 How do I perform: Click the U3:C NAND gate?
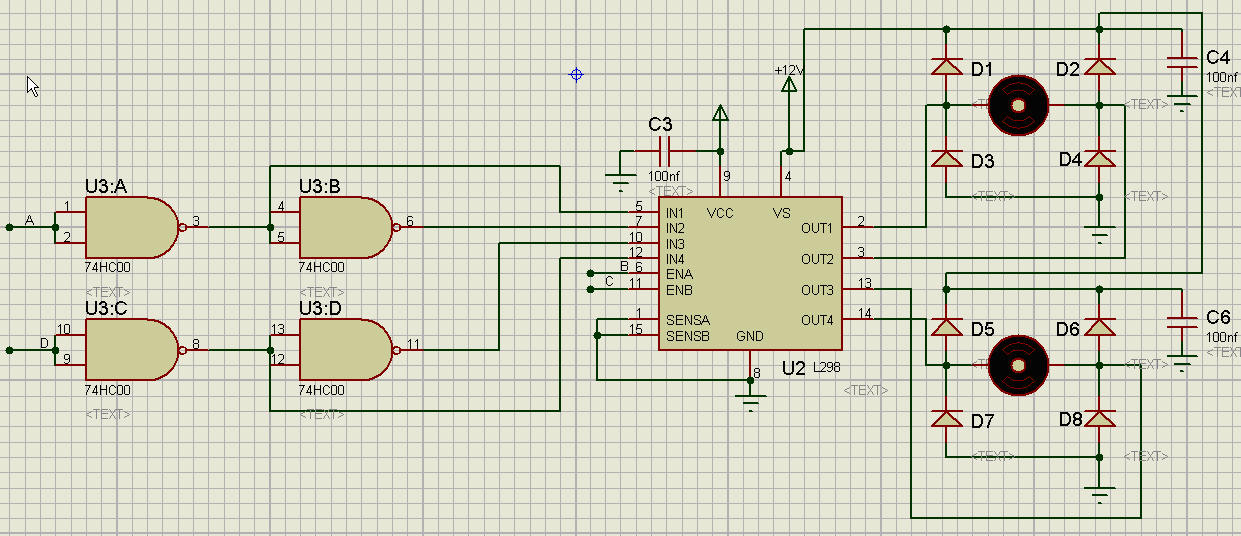click(x=130, y=350)
